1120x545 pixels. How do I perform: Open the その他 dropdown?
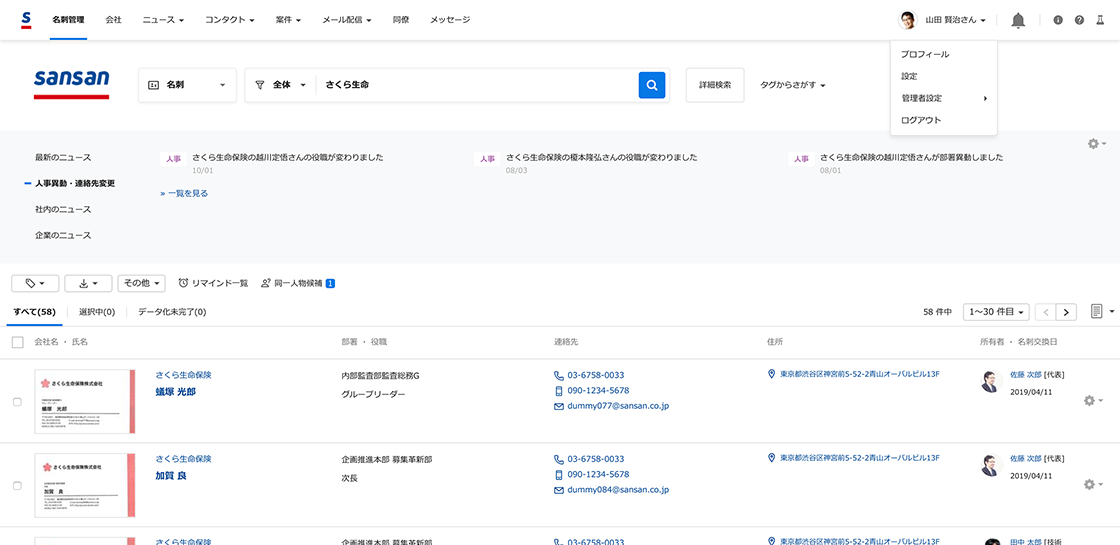click(141, 284)
